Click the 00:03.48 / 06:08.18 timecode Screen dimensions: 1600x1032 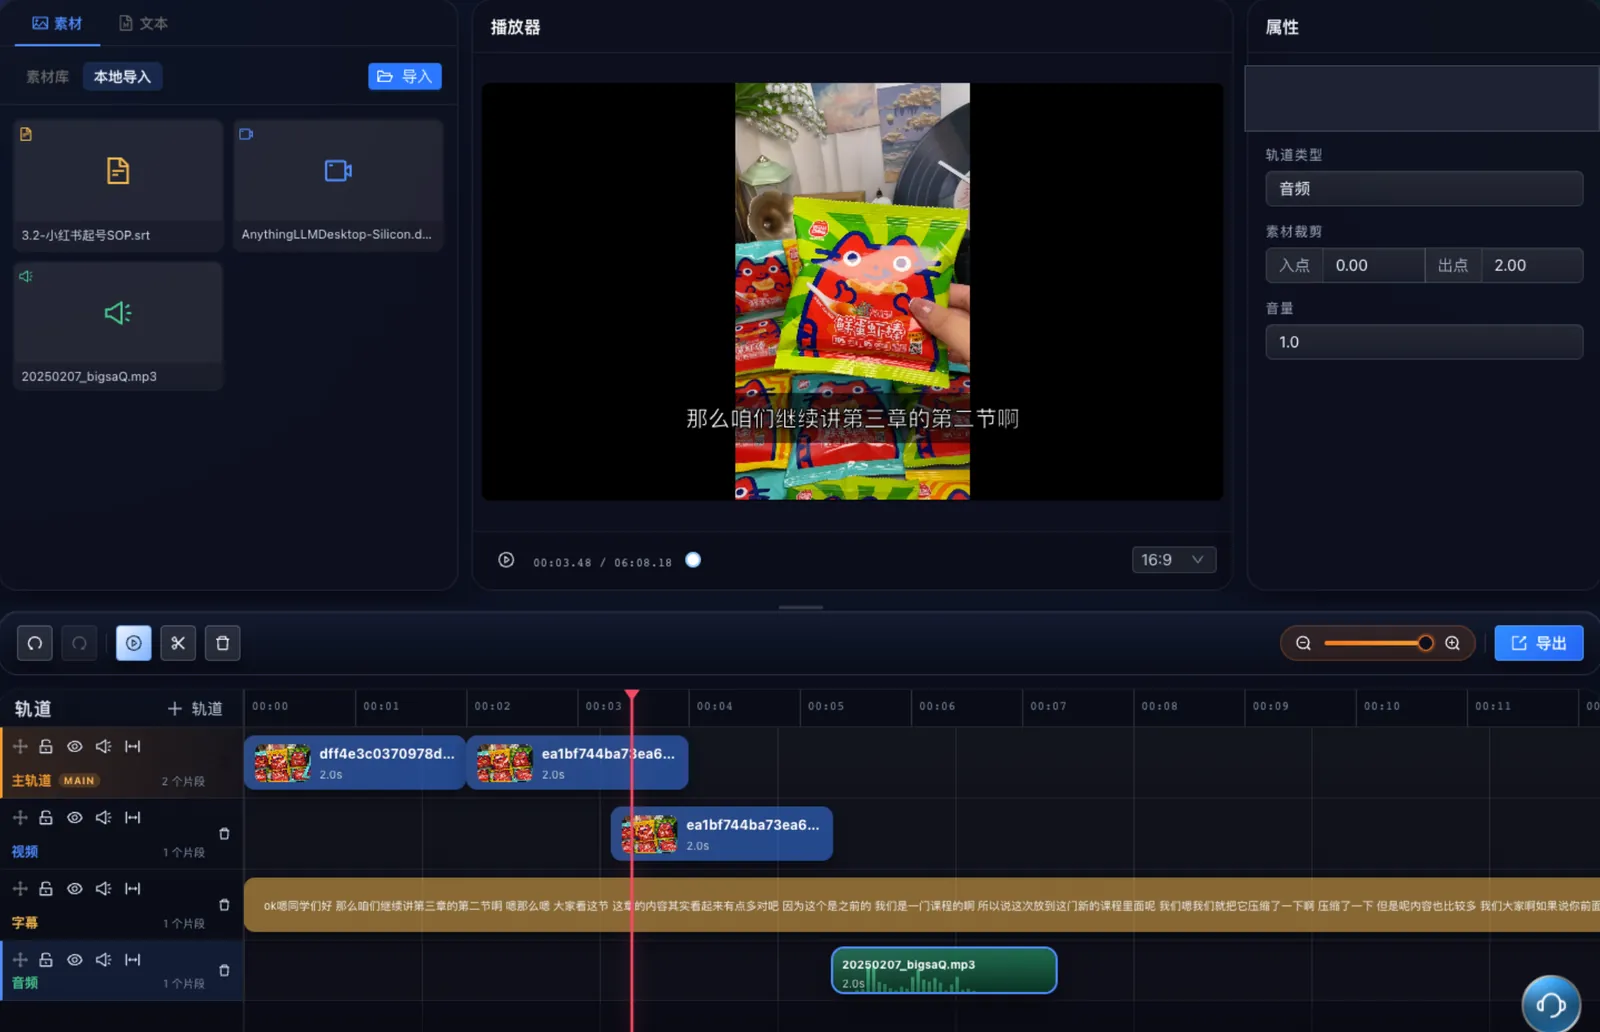(602, 563)
